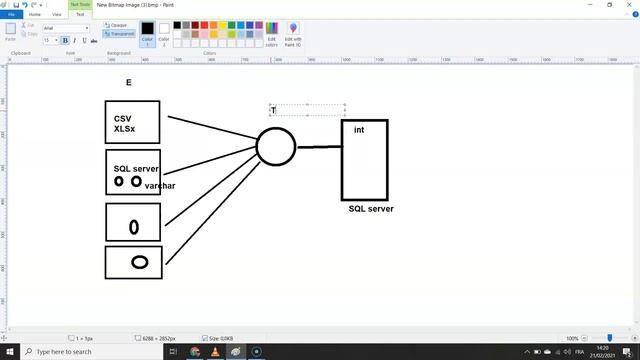Click the battery tray icon
Screen dimensions: 640x360
point(537,352)
